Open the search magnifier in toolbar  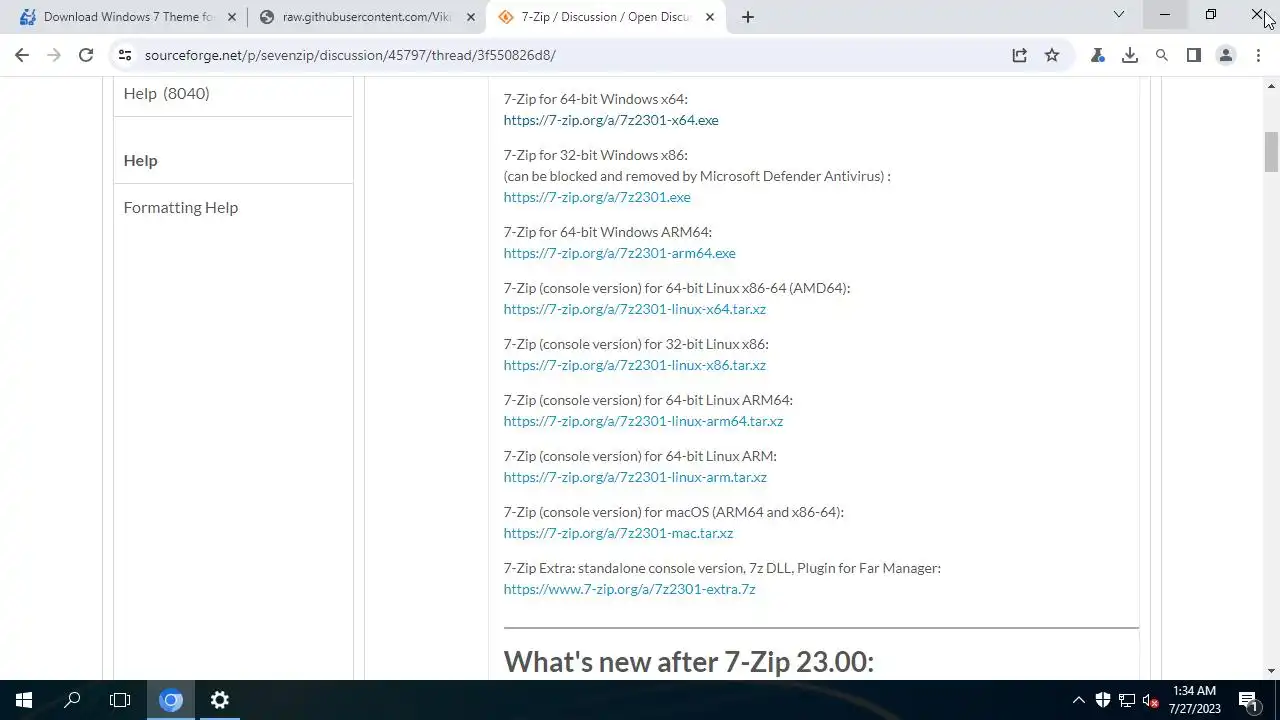(x=1162, y=55)
